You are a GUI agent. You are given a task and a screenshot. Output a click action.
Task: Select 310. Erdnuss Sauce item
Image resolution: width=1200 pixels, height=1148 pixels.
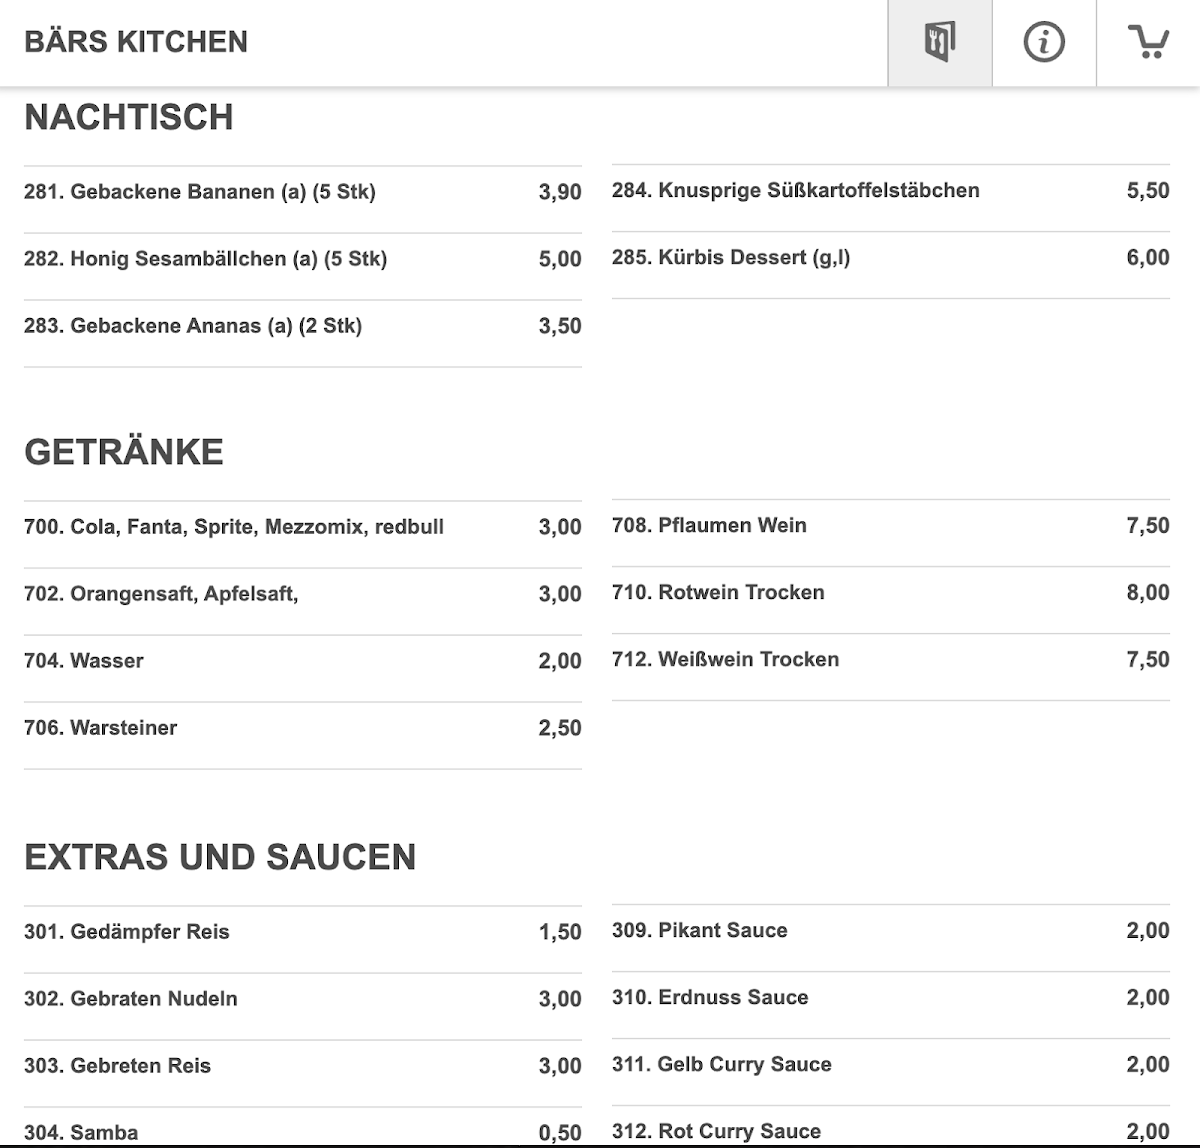pyautogui.click(x=891, y=1005)
